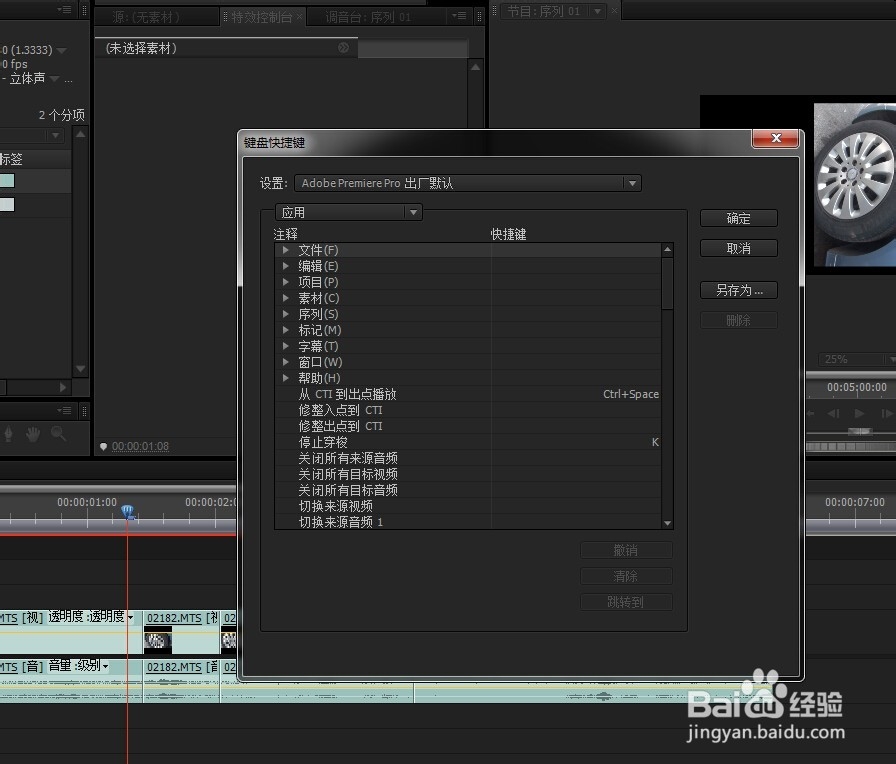This screenshot has width=896, height=764.
Task: Expand the 字幕(T) shortcut group
Action: (286, 346)
